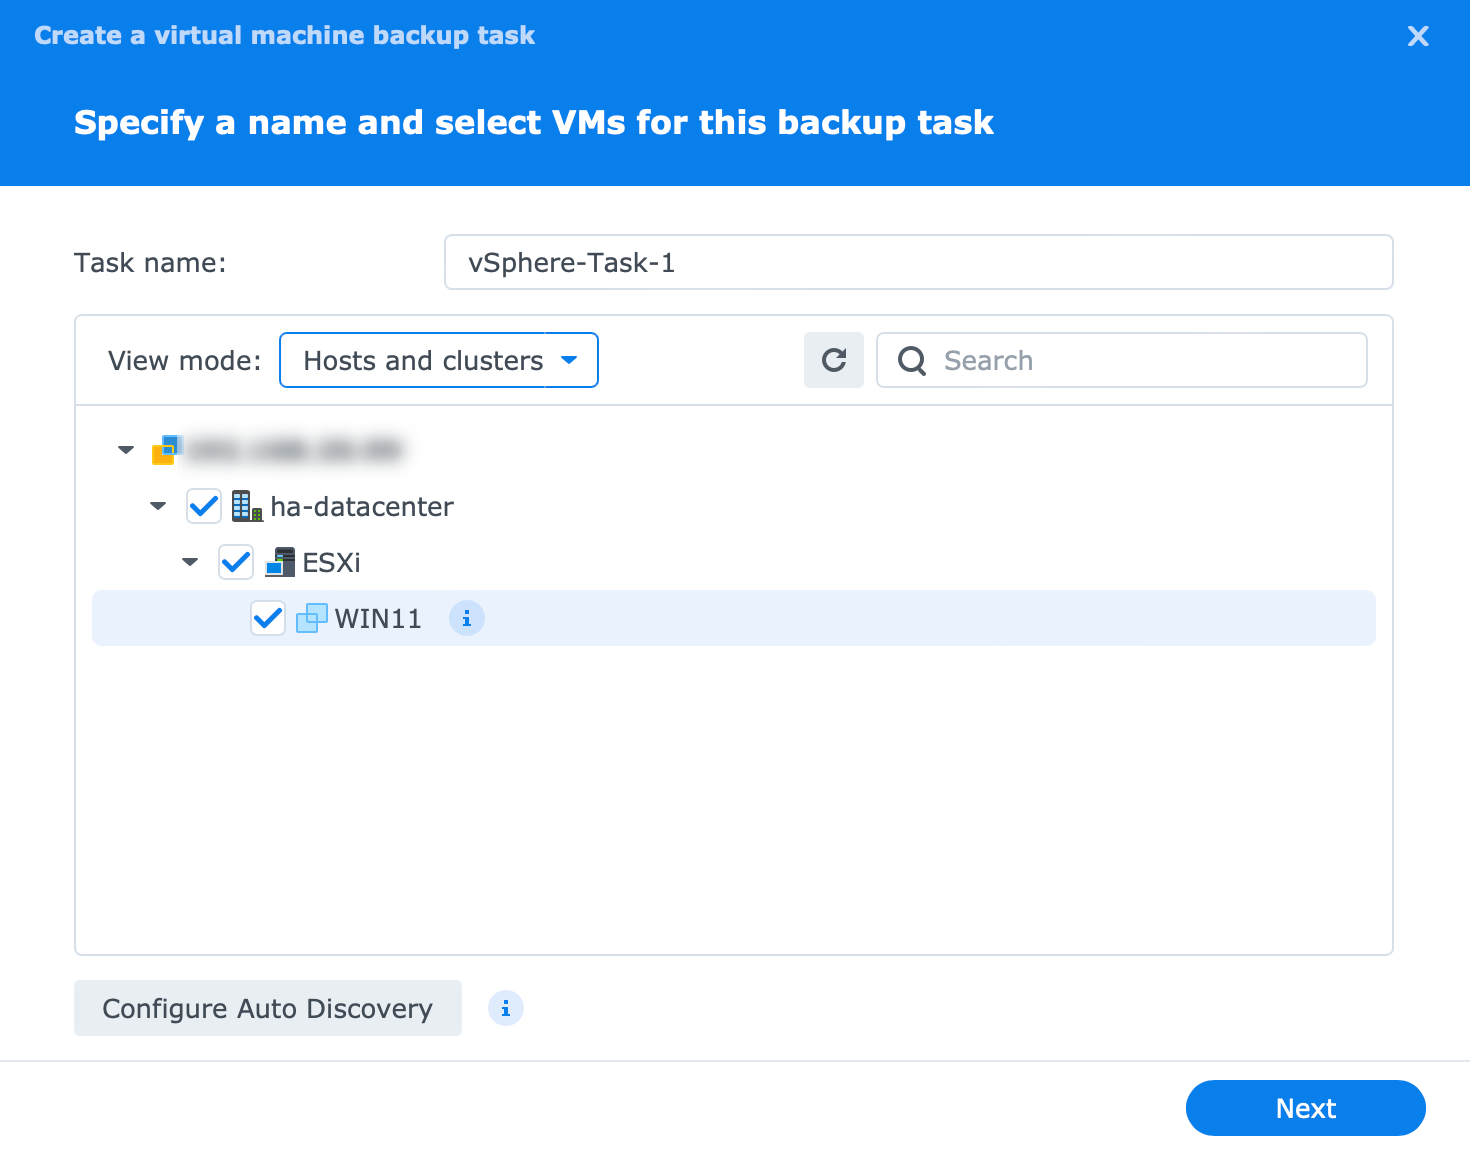Collapse the ha-datacenter tree node
Screen dimensions: 1470x1152
click(x=158, y=506)
